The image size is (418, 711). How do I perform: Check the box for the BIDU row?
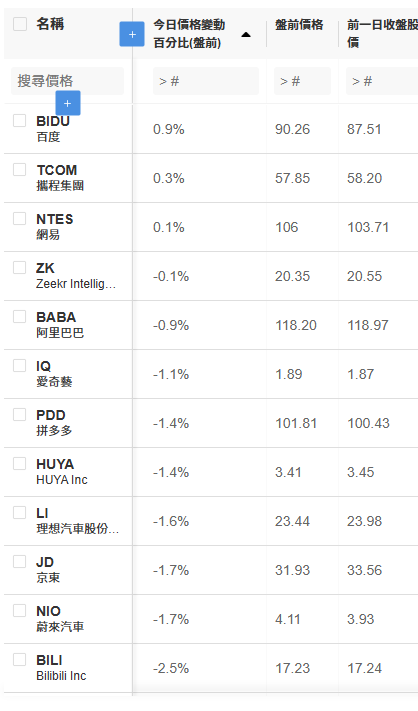click(19, 121)
